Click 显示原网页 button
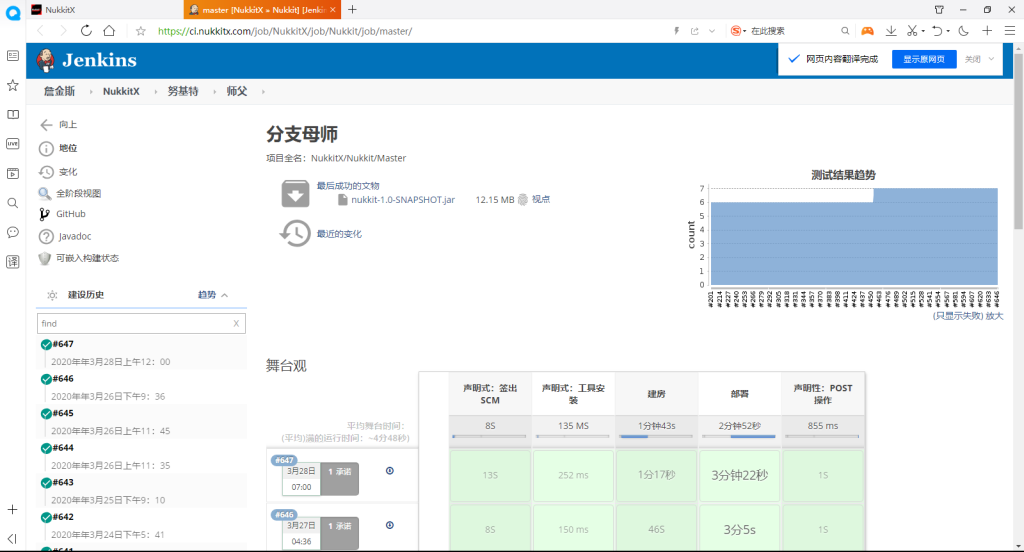1024x552 pixels. pos(924,59)
